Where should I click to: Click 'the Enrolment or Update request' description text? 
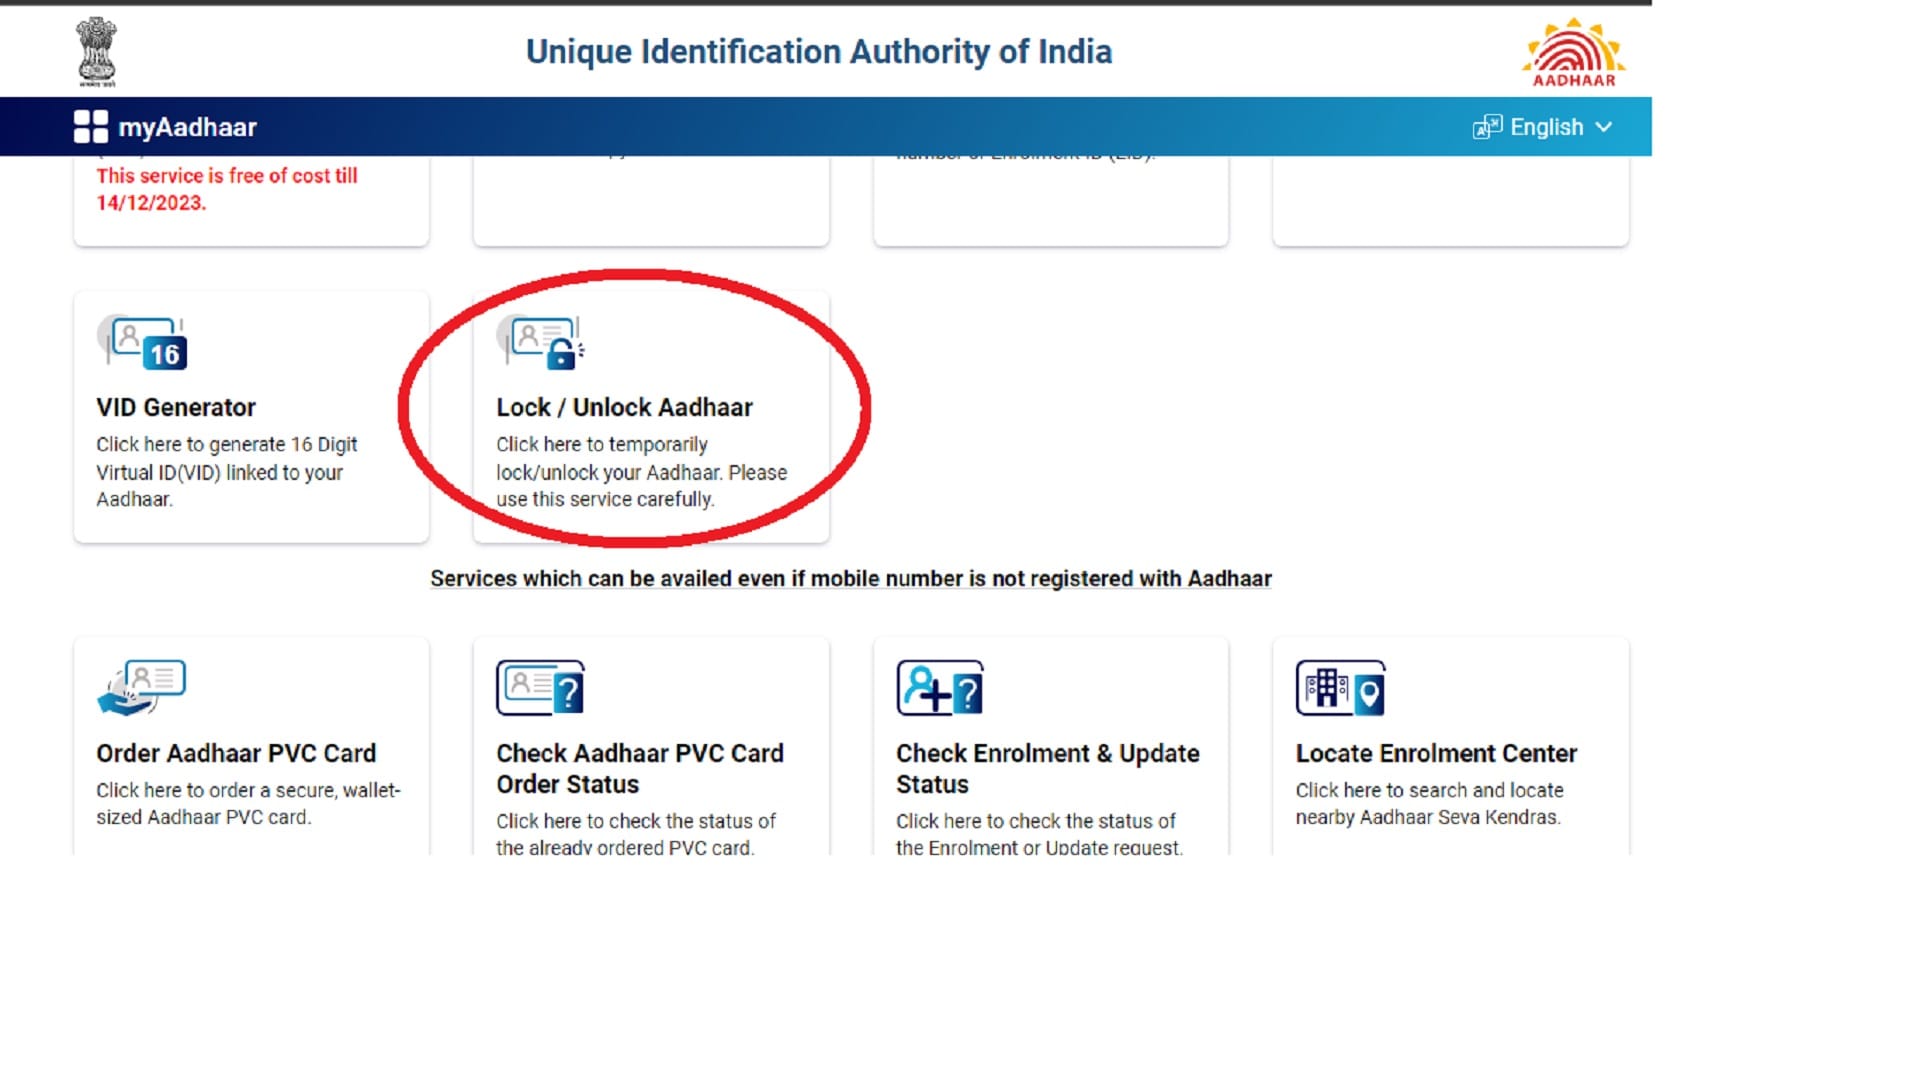point(1040,848)
